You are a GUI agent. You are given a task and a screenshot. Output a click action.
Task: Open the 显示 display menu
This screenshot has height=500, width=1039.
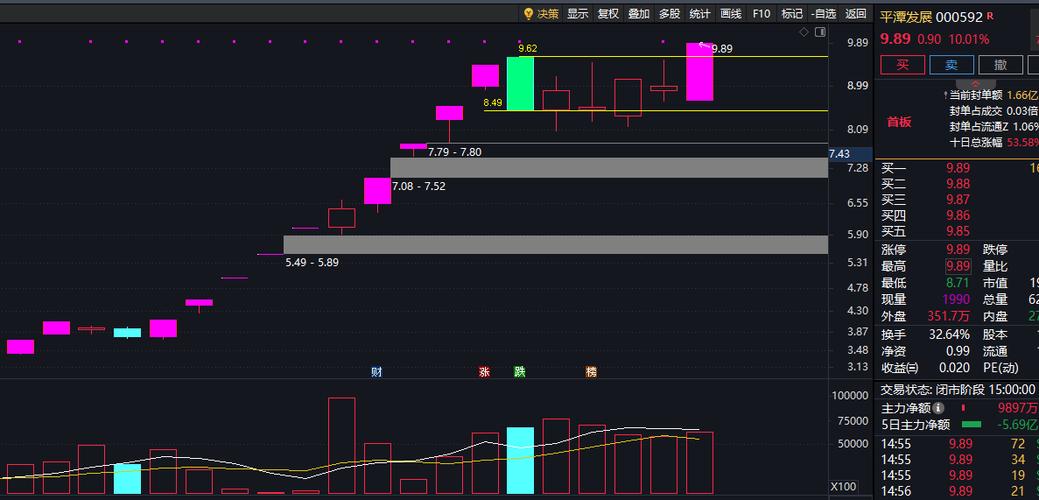pyautogui.click(x=577, y=14)
